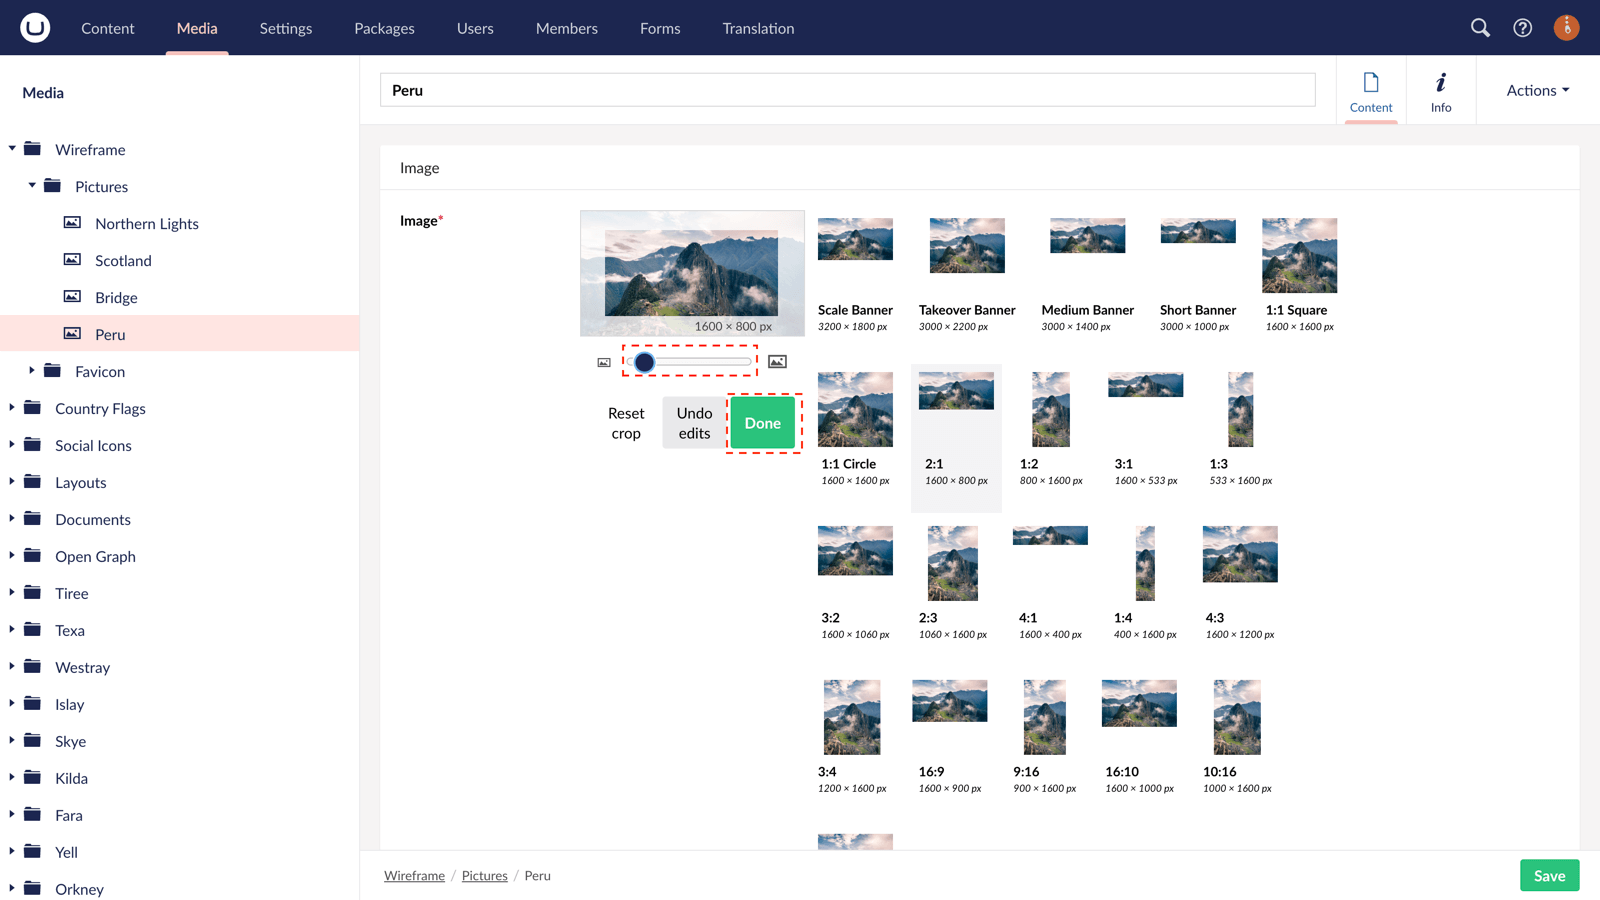Screen dimensions: 1600x900
Task: Click the large image icon right of zoom slider
Action: click(x=778, y=362)
